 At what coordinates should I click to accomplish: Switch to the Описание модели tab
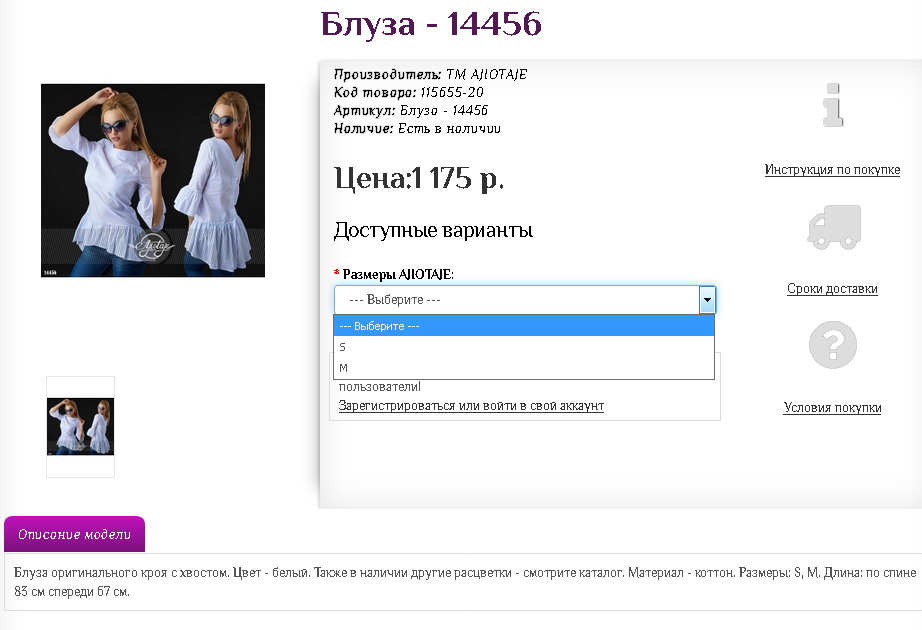click(x=74, y=534)
